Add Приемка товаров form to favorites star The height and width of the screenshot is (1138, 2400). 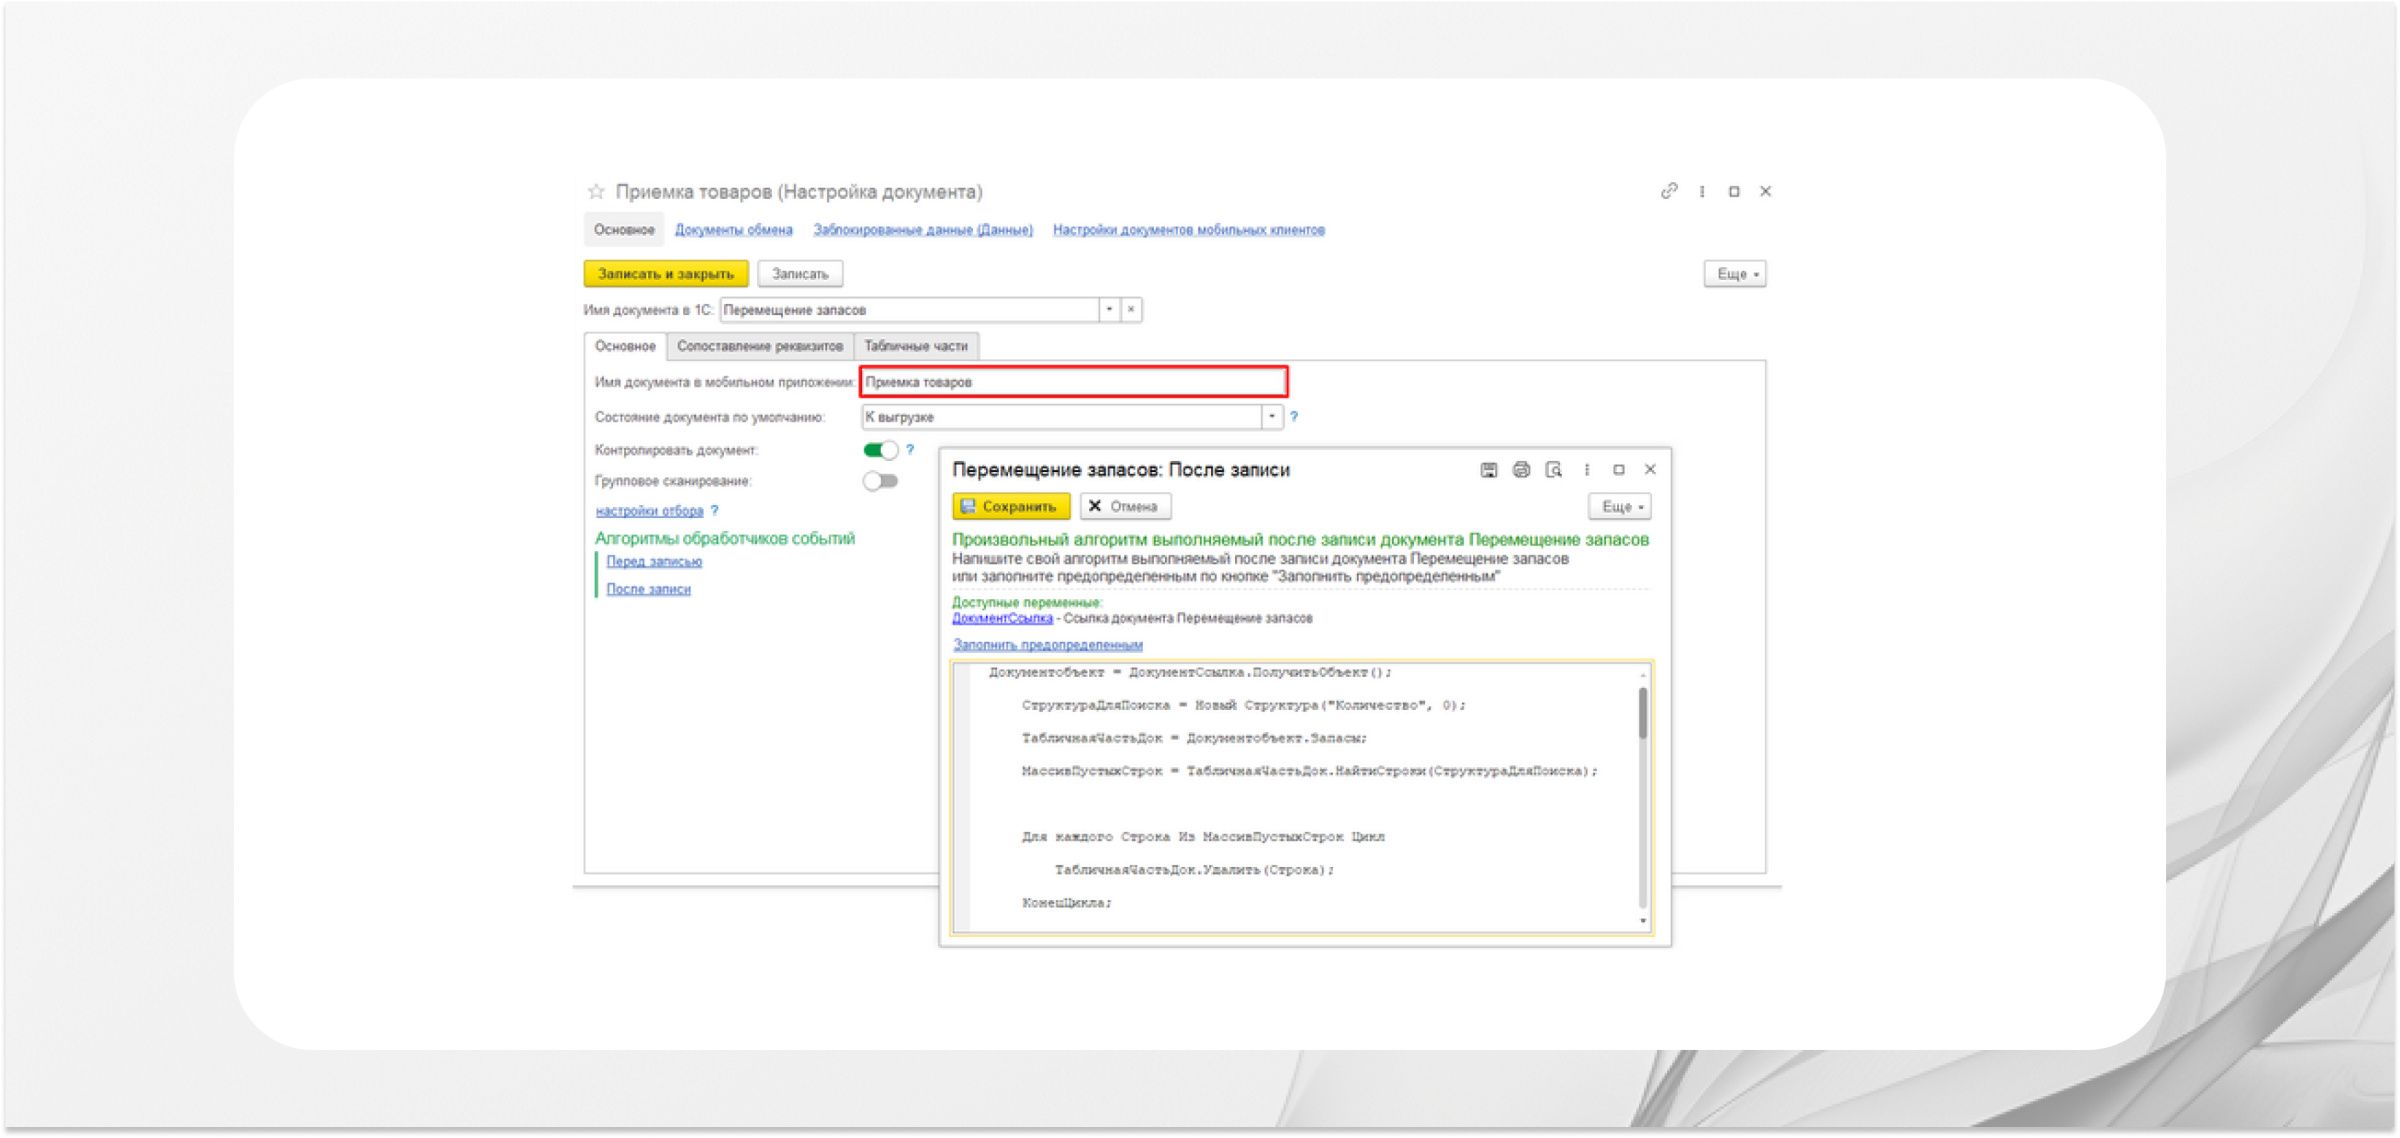tap(596, 191)
